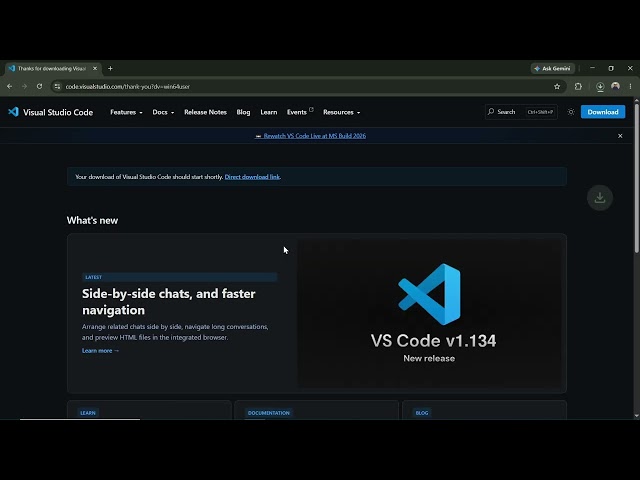Toggle the site color theme icon
The width and height of the screenshot is (640, 480).
[x=571, y=112]
